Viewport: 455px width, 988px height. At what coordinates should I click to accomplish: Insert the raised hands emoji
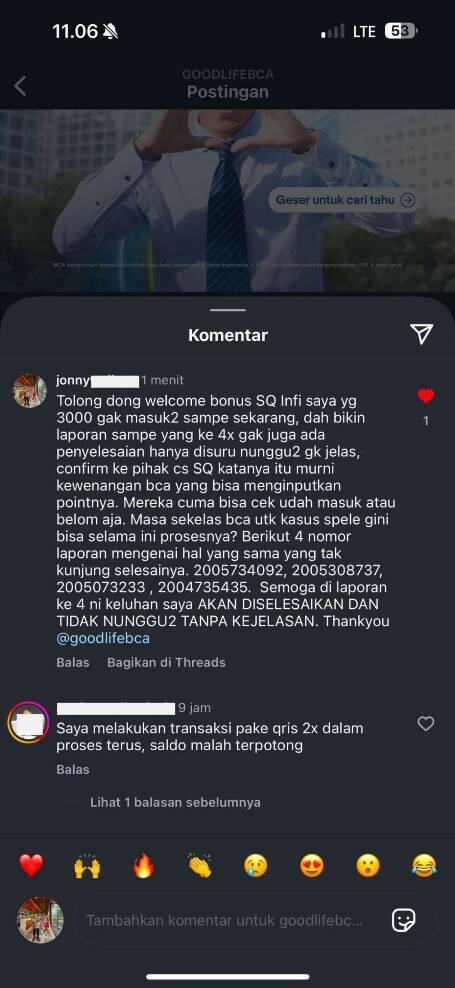pyautogui.click(x=87, y=865)
